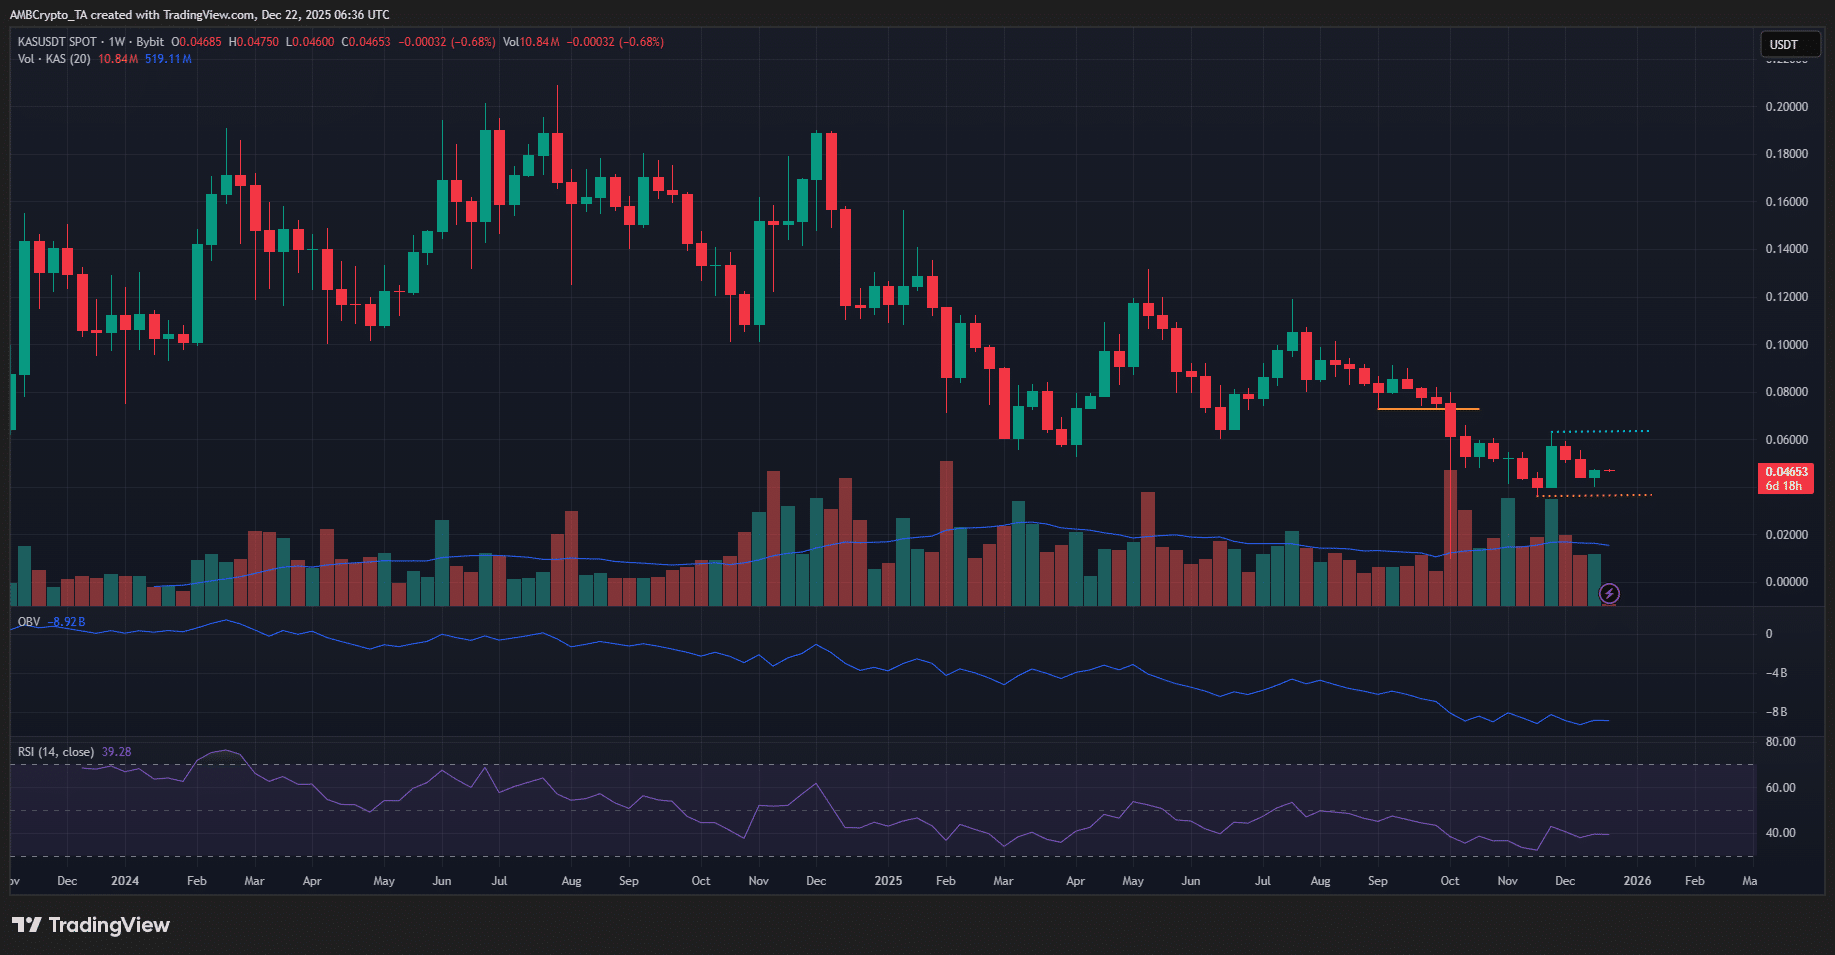Viewport: 1835px width, 955px height.
Task: Click the RSI 80.00 scale label
Action: click(x=1780, y=742)
